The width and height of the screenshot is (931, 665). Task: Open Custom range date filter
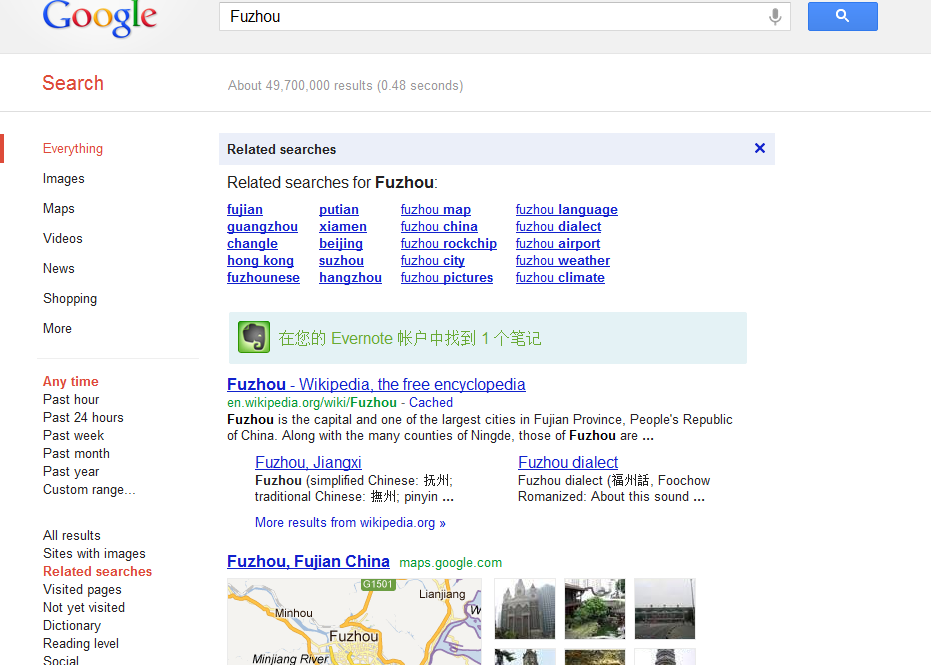89,489
